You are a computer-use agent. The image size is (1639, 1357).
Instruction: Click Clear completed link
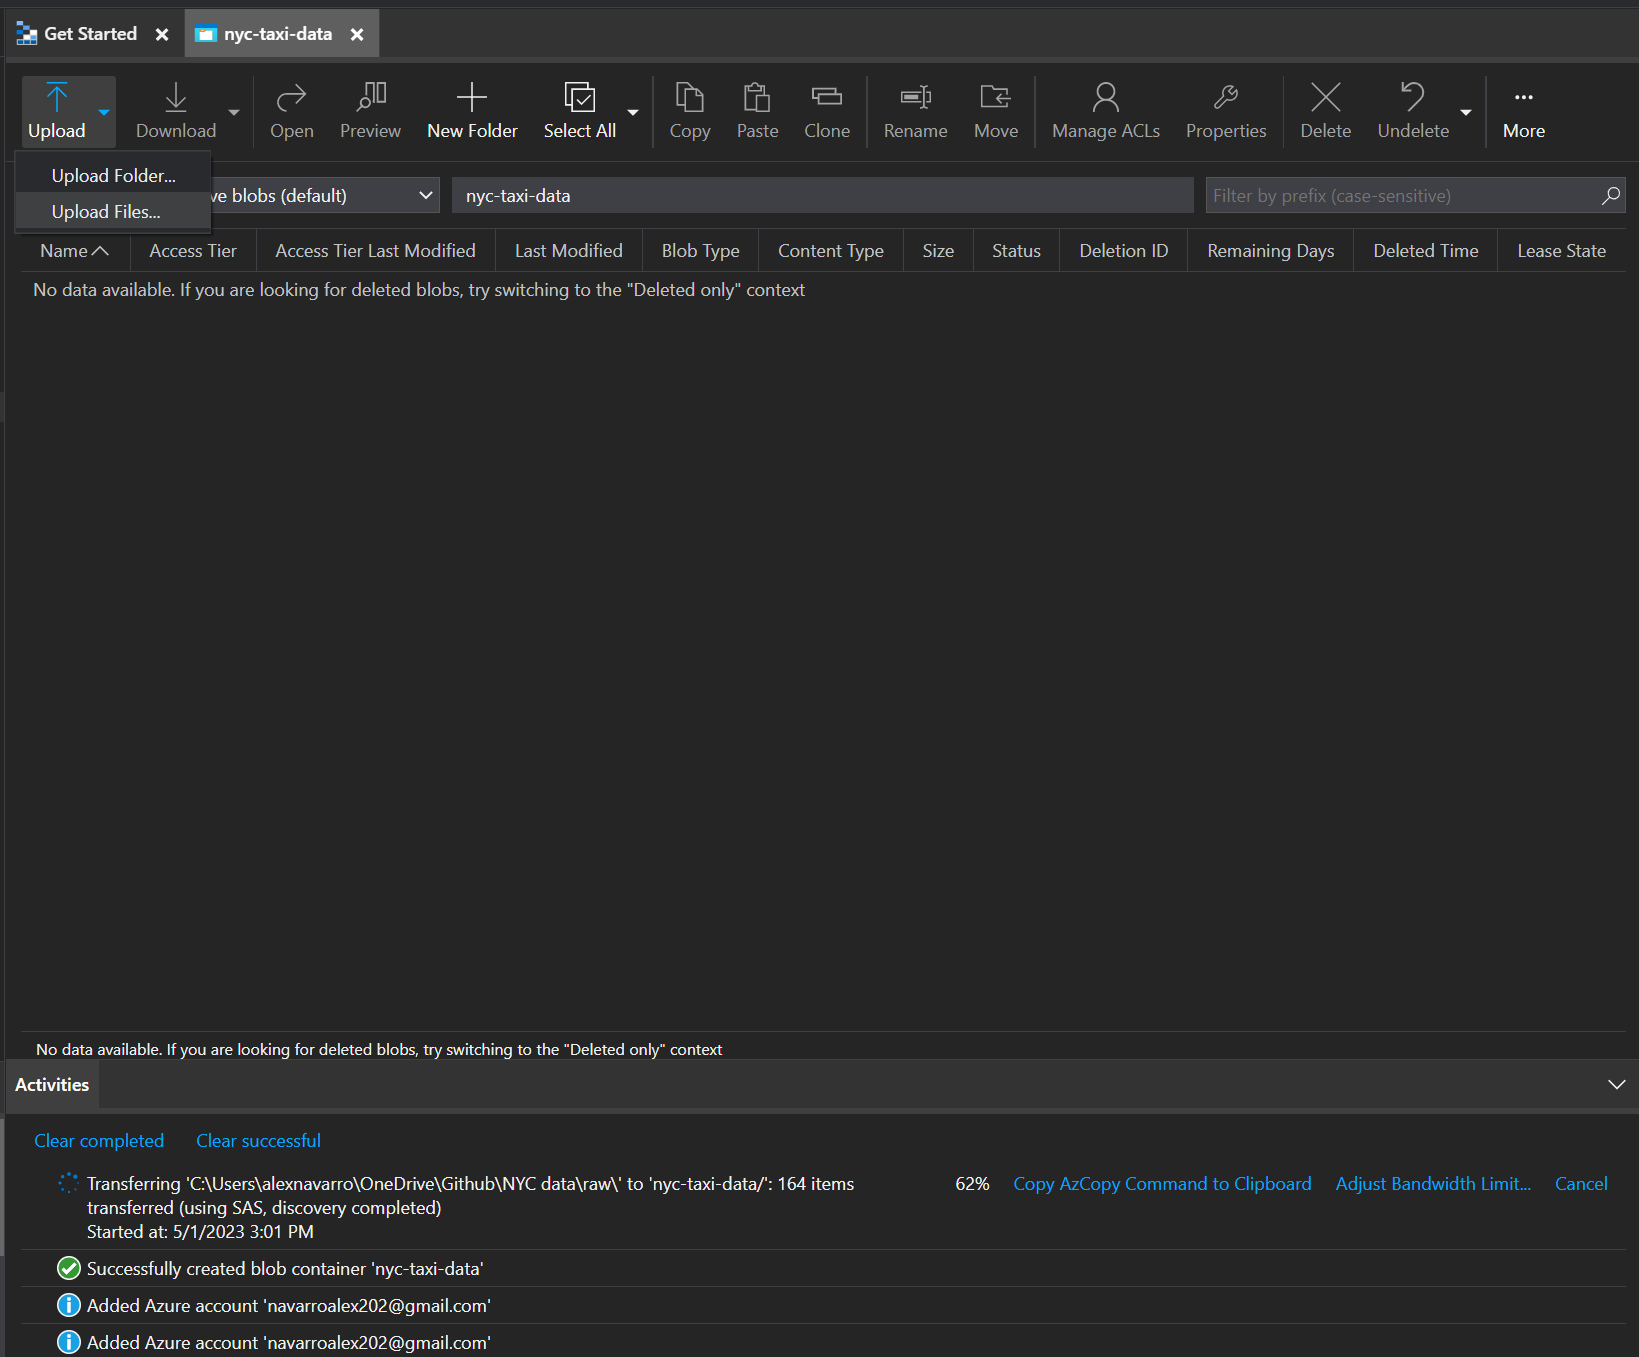click(x=99, y=1141)
